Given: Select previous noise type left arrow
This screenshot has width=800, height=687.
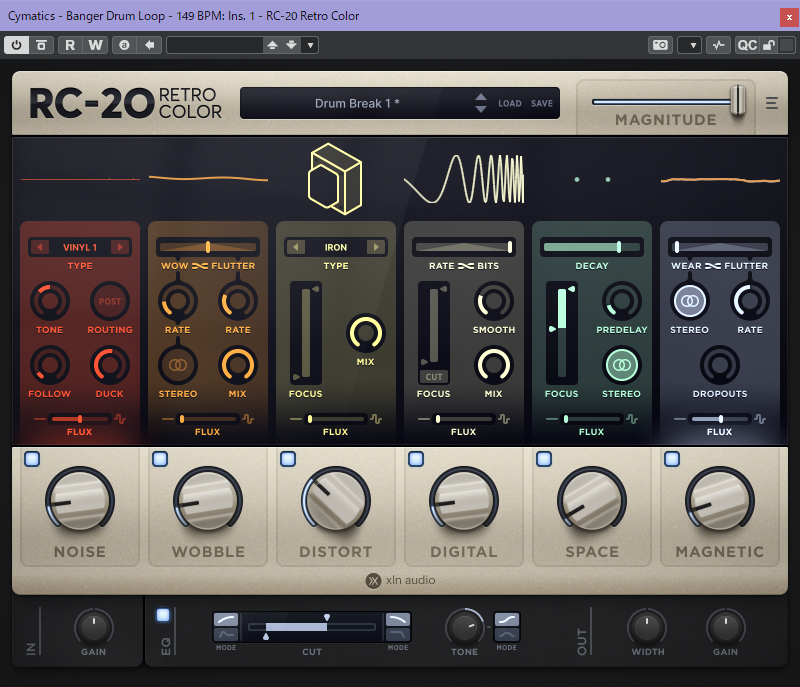Looking at the screenshot, I should tap(39, 247).
